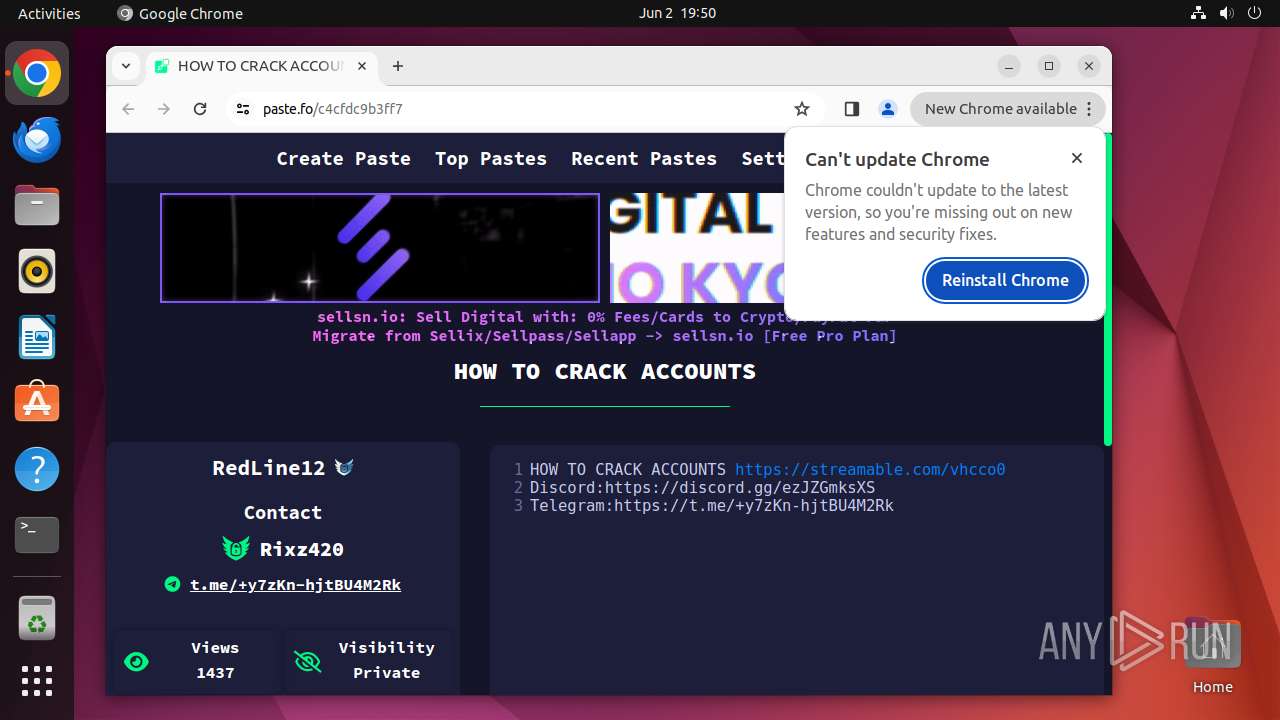Viewport: 1280px width, 720px height.
Task: Click the Reinstall Chrome button
Action: tap(1006, 280)
